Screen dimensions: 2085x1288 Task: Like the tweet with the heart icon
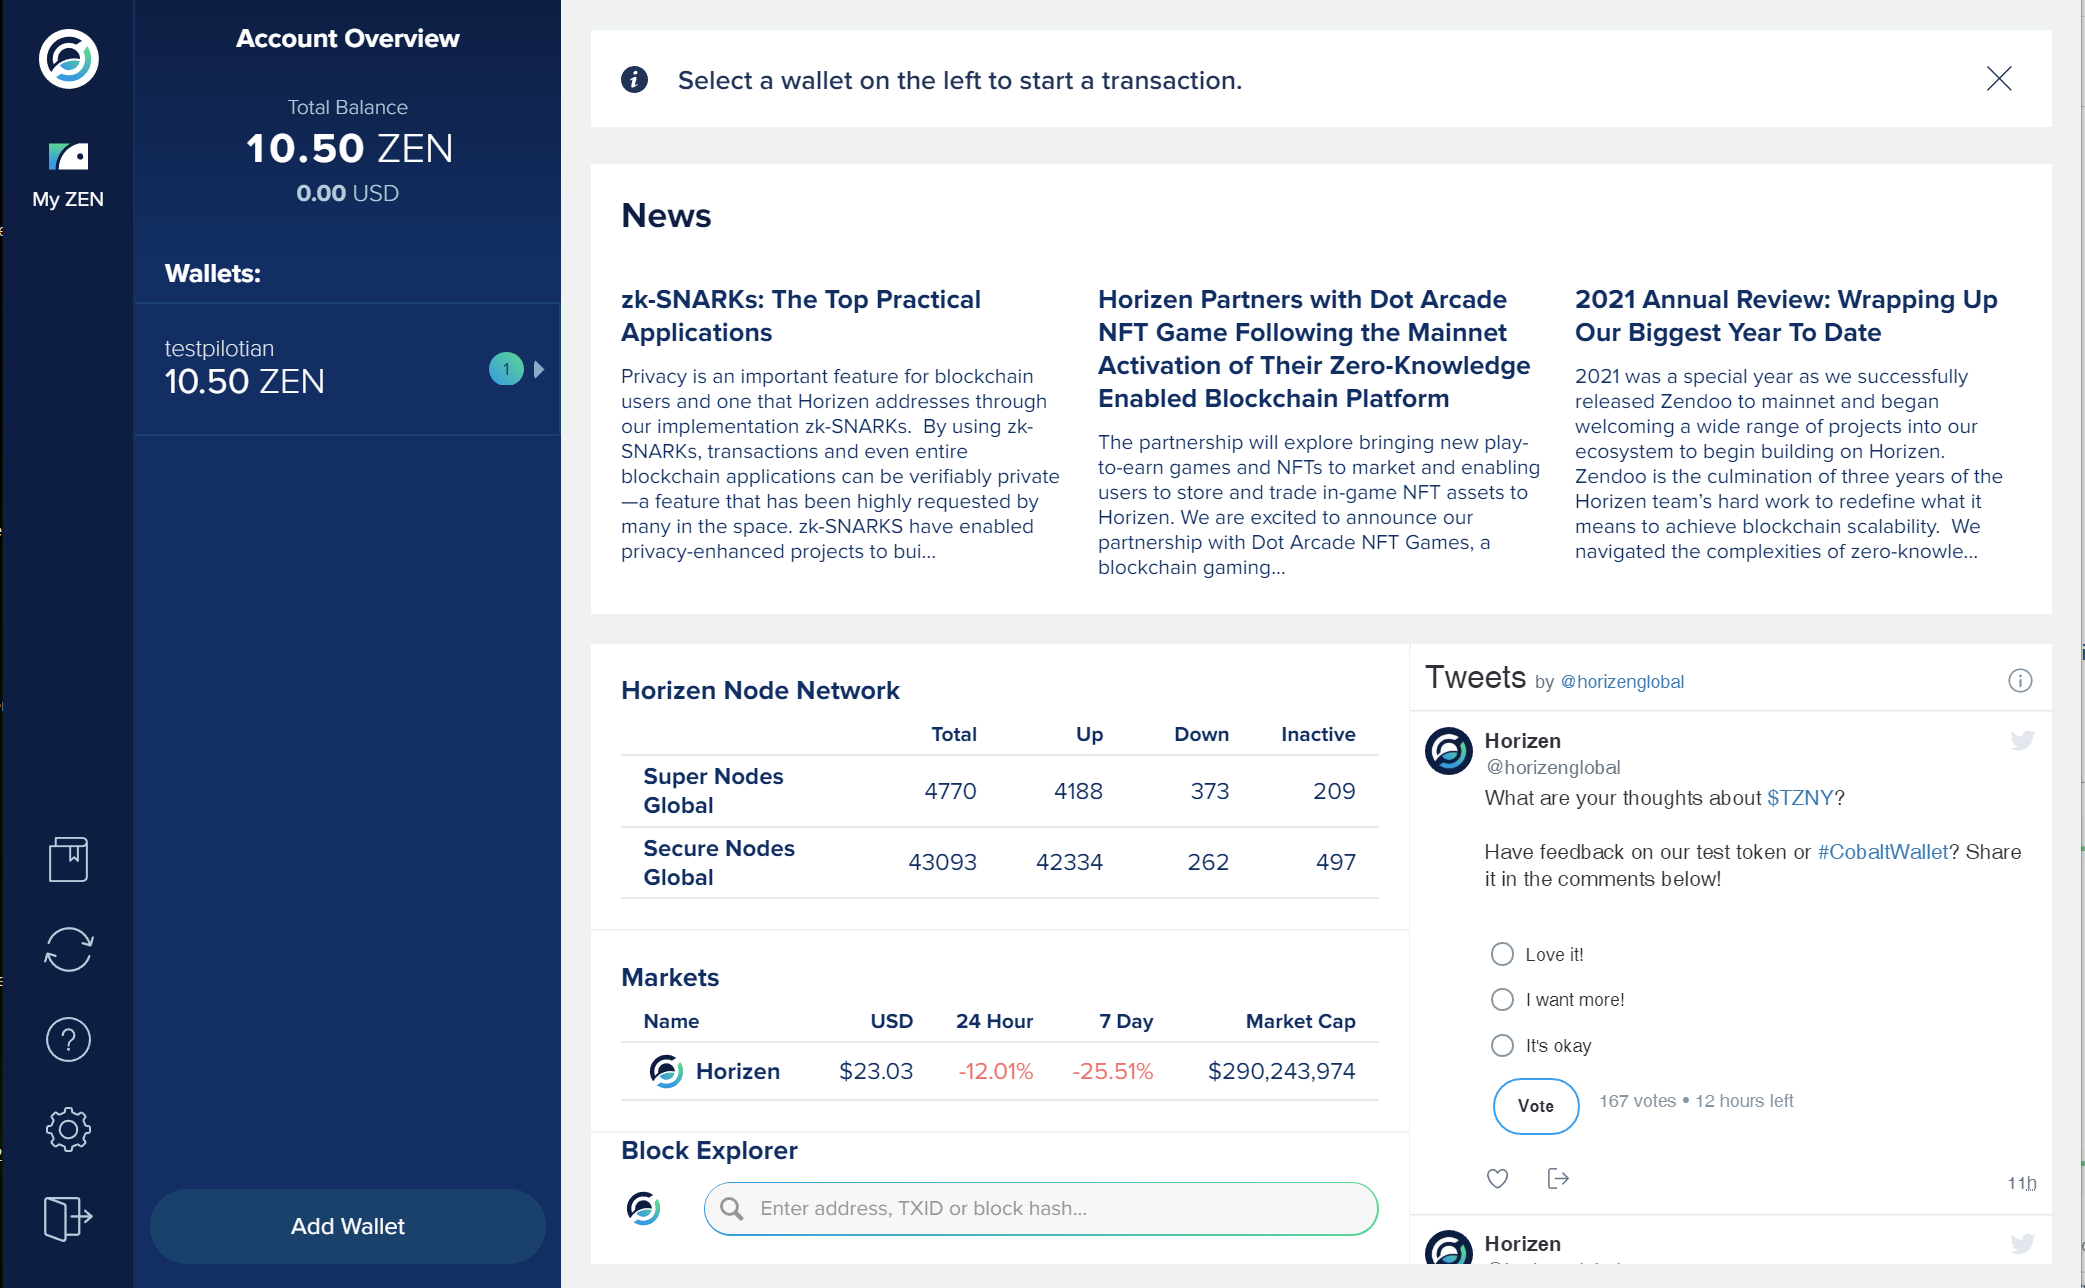pyautogui.click(x=1497, y=1179)
